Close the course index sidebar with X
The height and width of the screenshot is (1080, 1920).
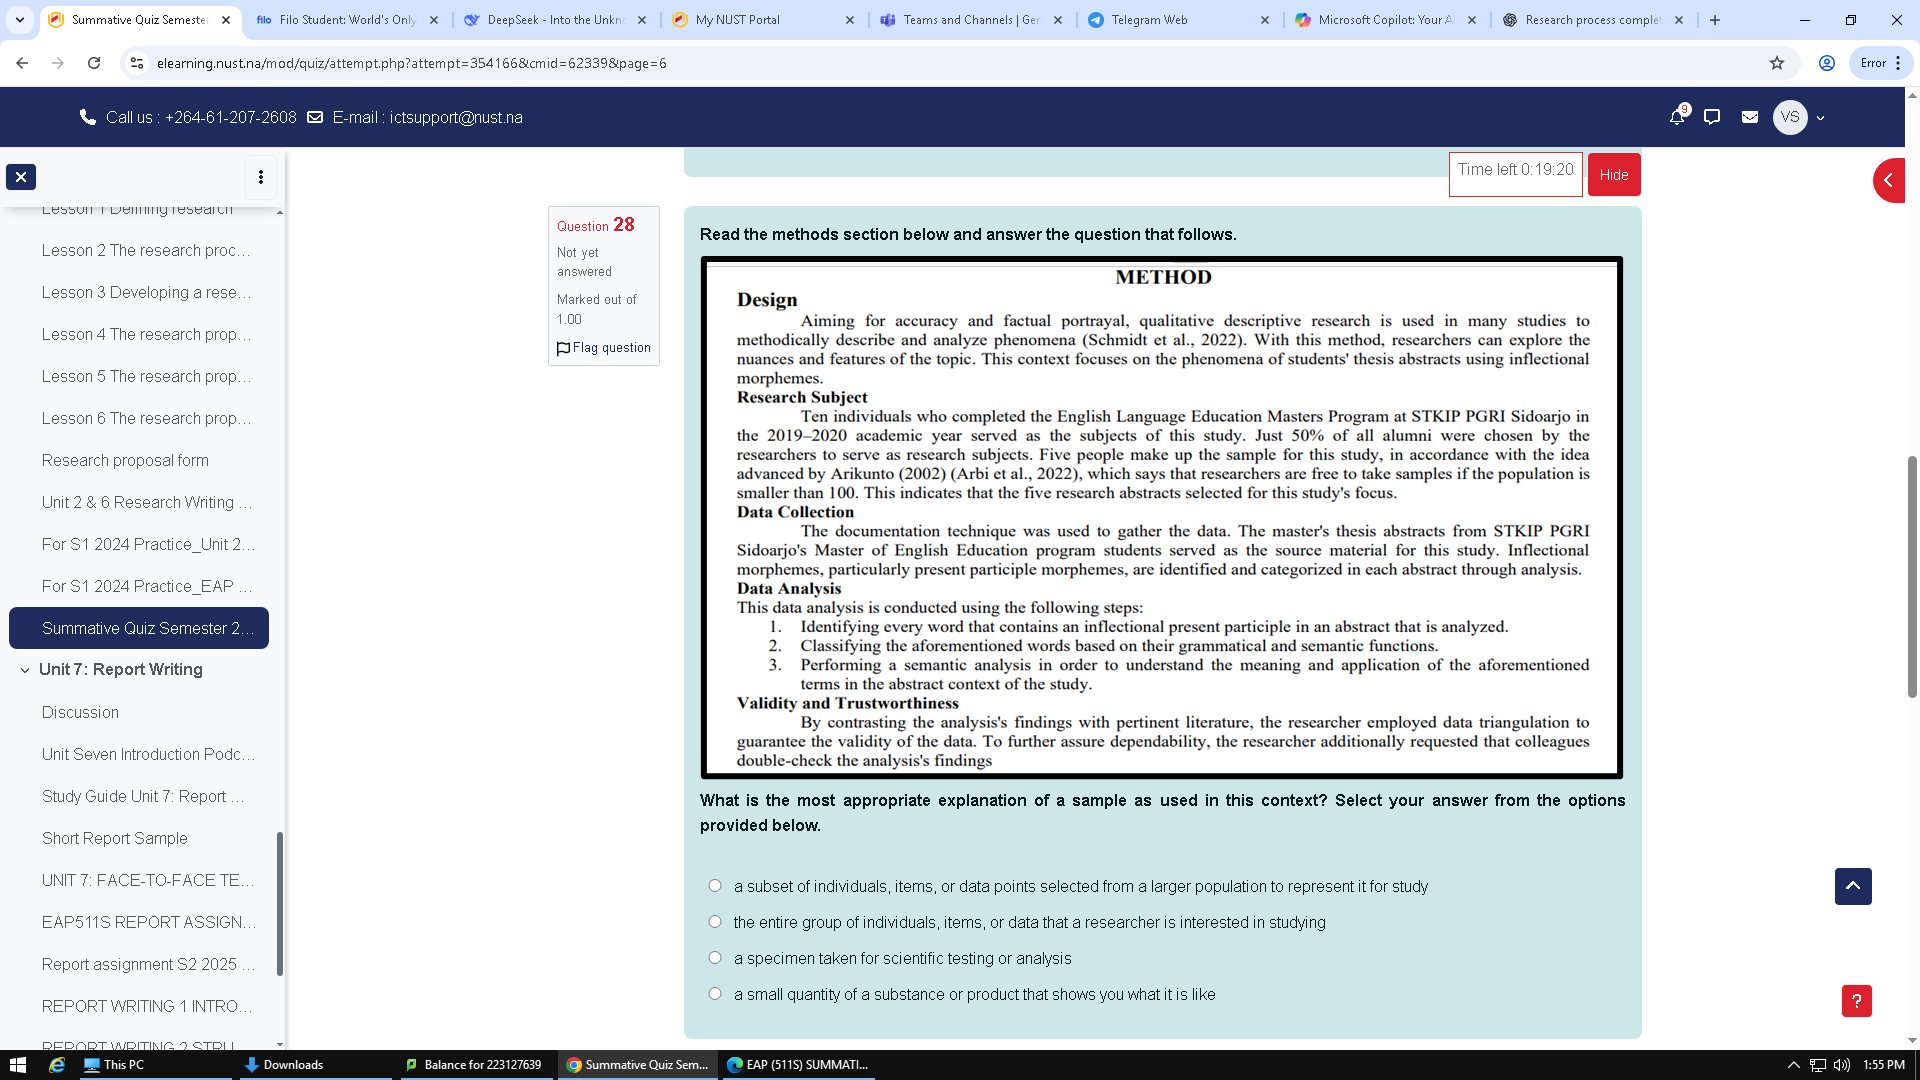pyautogui.click(x=21, y=177)
